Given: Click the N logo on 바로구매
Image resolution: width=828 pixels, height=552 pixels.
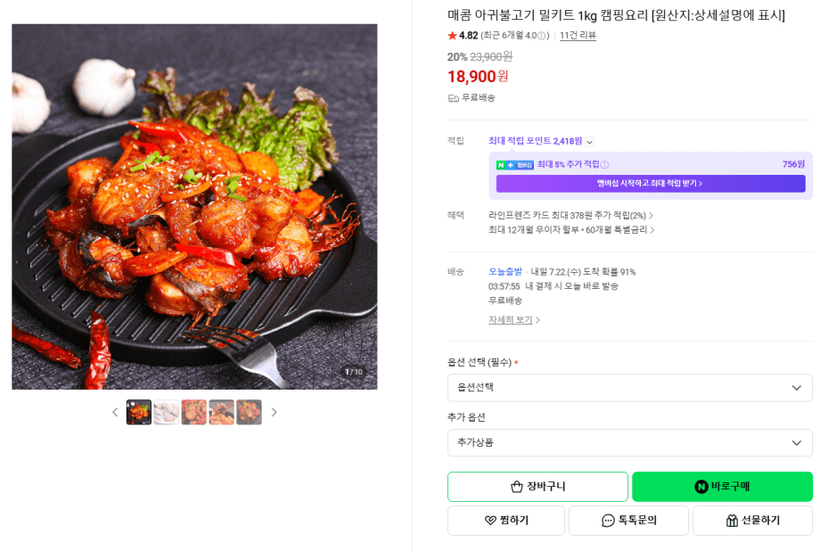Looking at the screenshot, I should coord(701,486).
